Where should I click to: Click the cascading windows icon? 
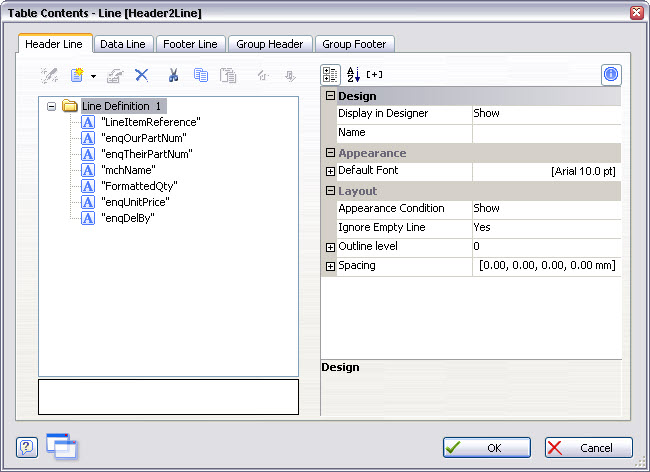pyautogui.click(x=62, y=447)
